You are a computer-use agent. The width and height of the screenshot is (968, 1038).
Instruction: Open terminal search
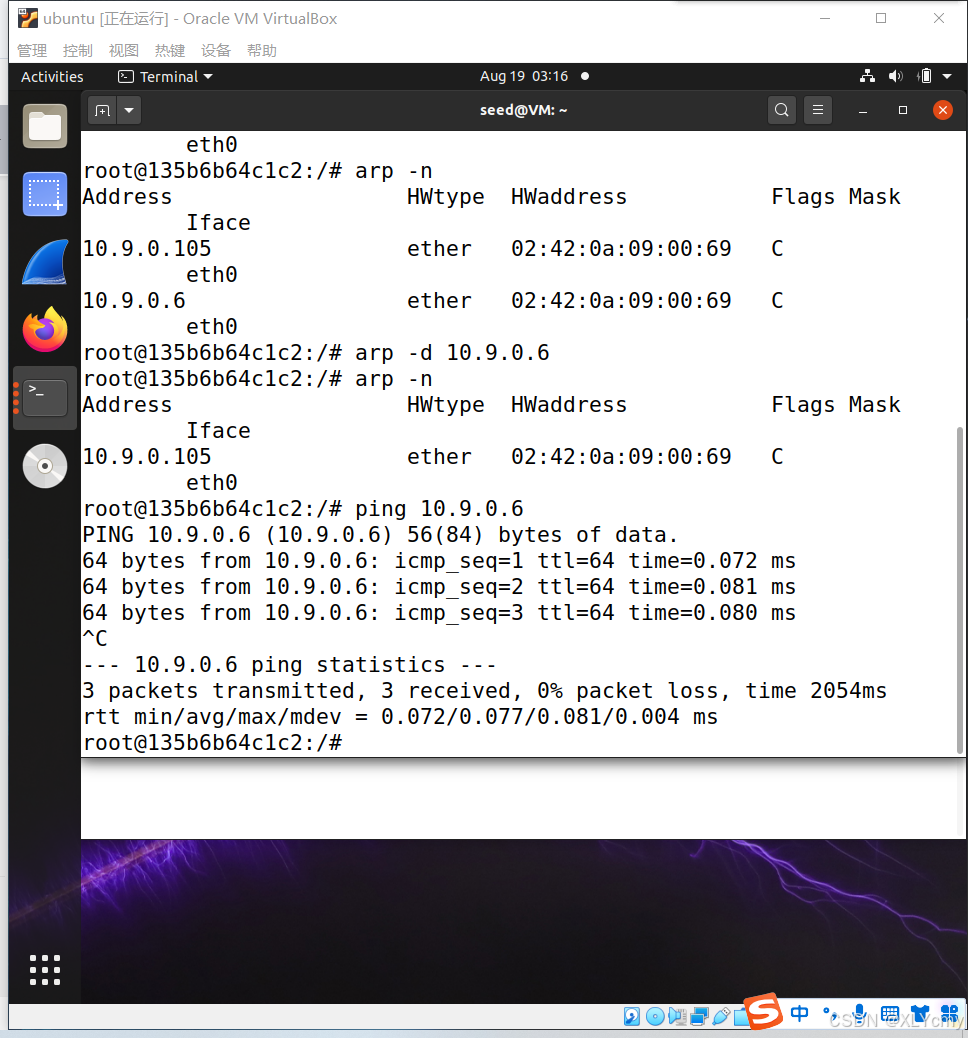[782, 110]
